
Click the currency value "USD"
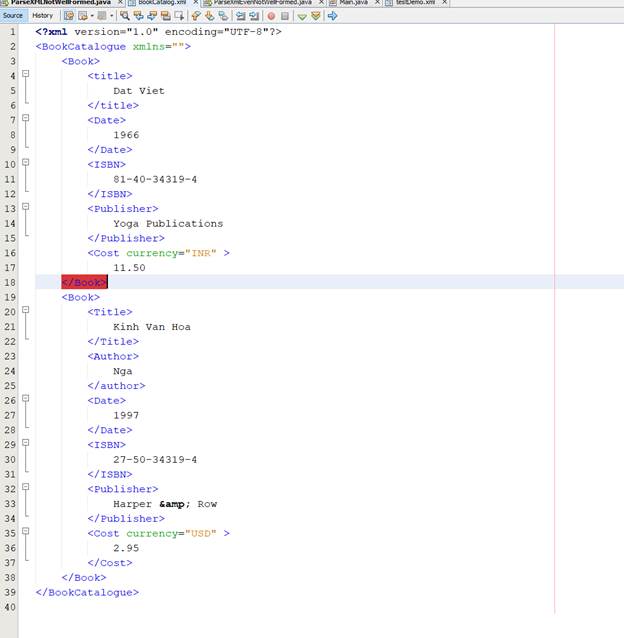[x=201, y=533]
